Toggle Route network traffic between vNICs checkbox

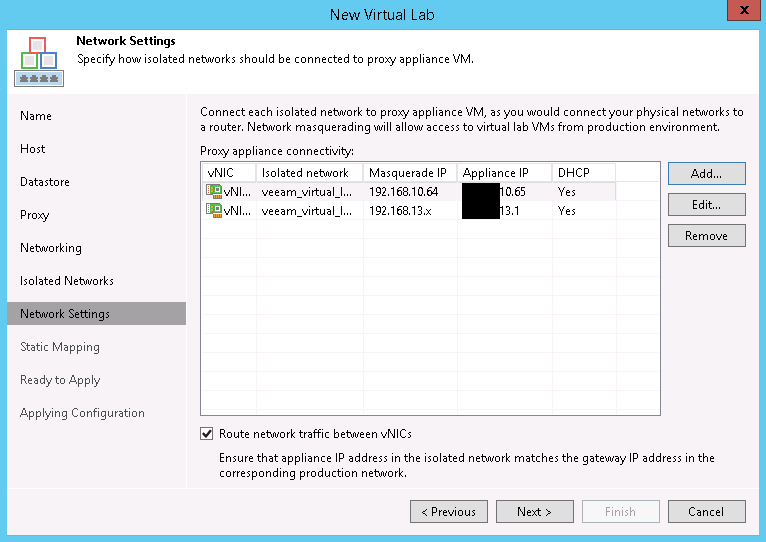[x=207, y=434]
